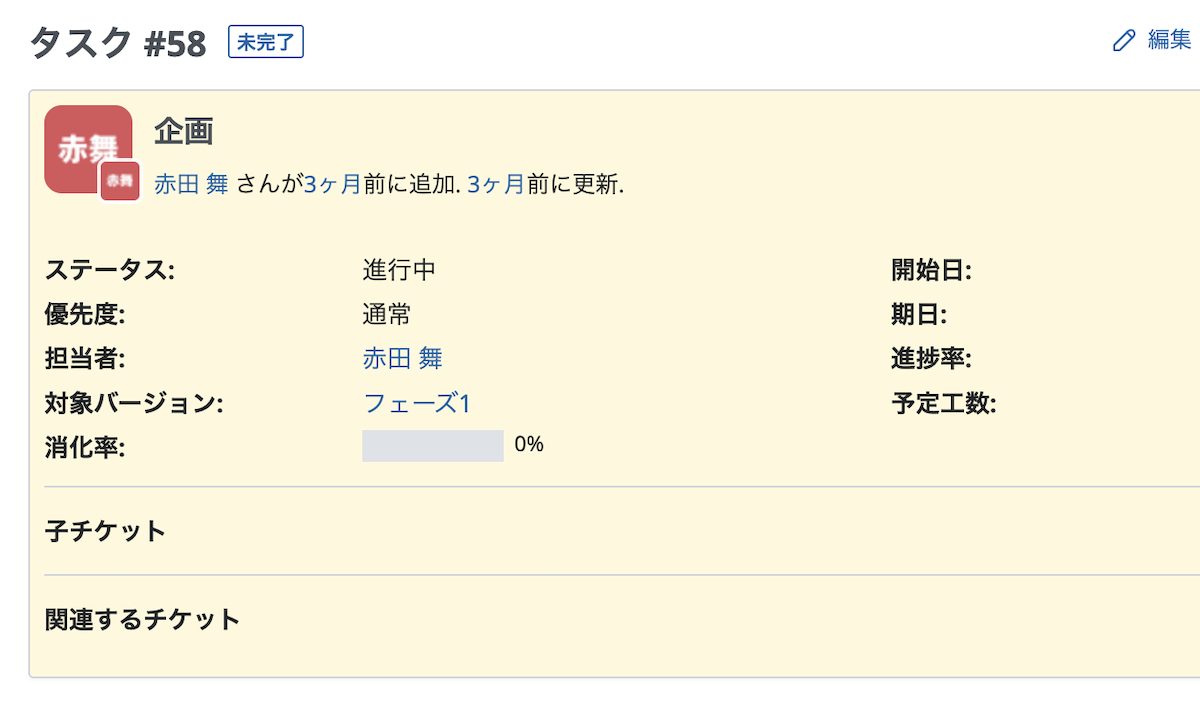Click the 関連するチケット section heading
Screen dimensions: 1200x703
(x=143, y=619)
